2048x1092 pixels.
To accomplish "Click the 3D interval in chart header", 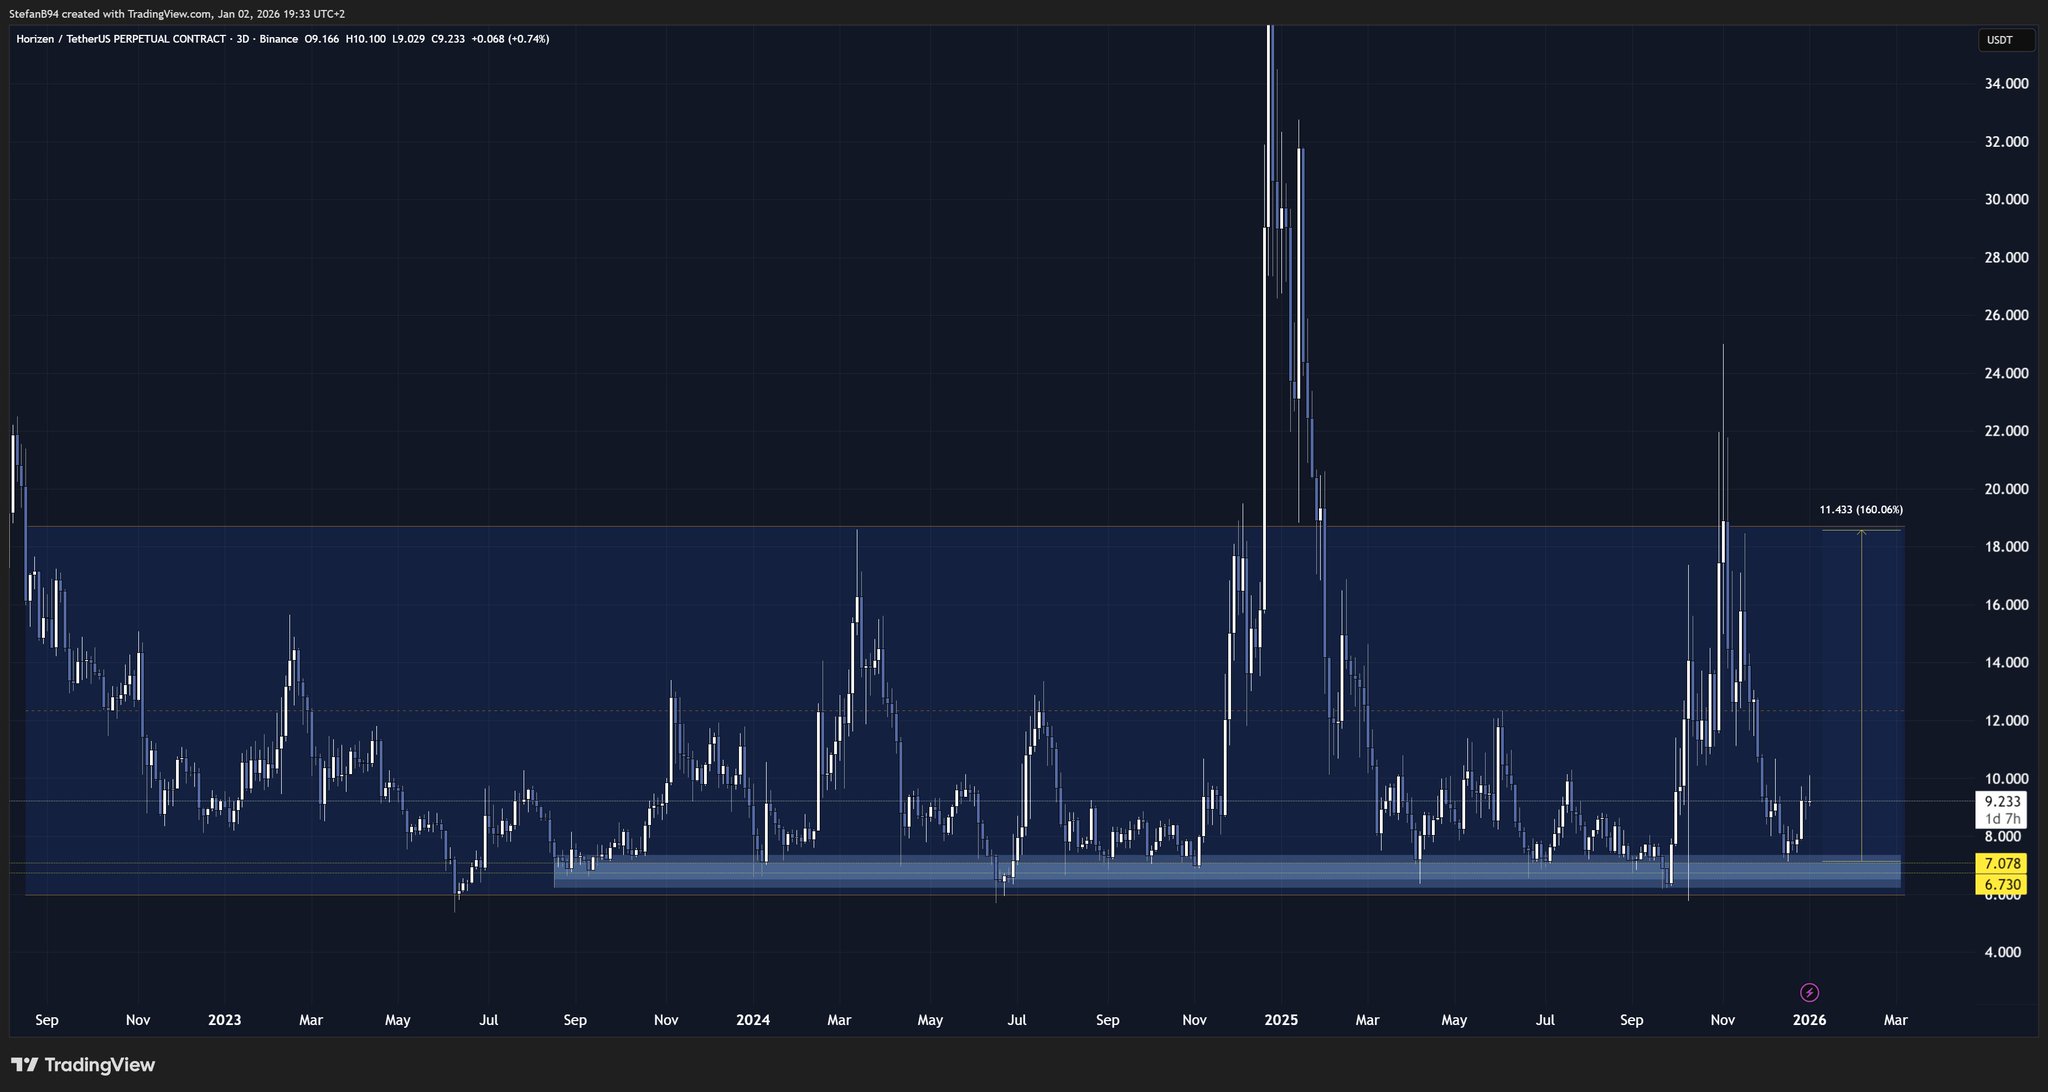I will [x=243, y=39].
